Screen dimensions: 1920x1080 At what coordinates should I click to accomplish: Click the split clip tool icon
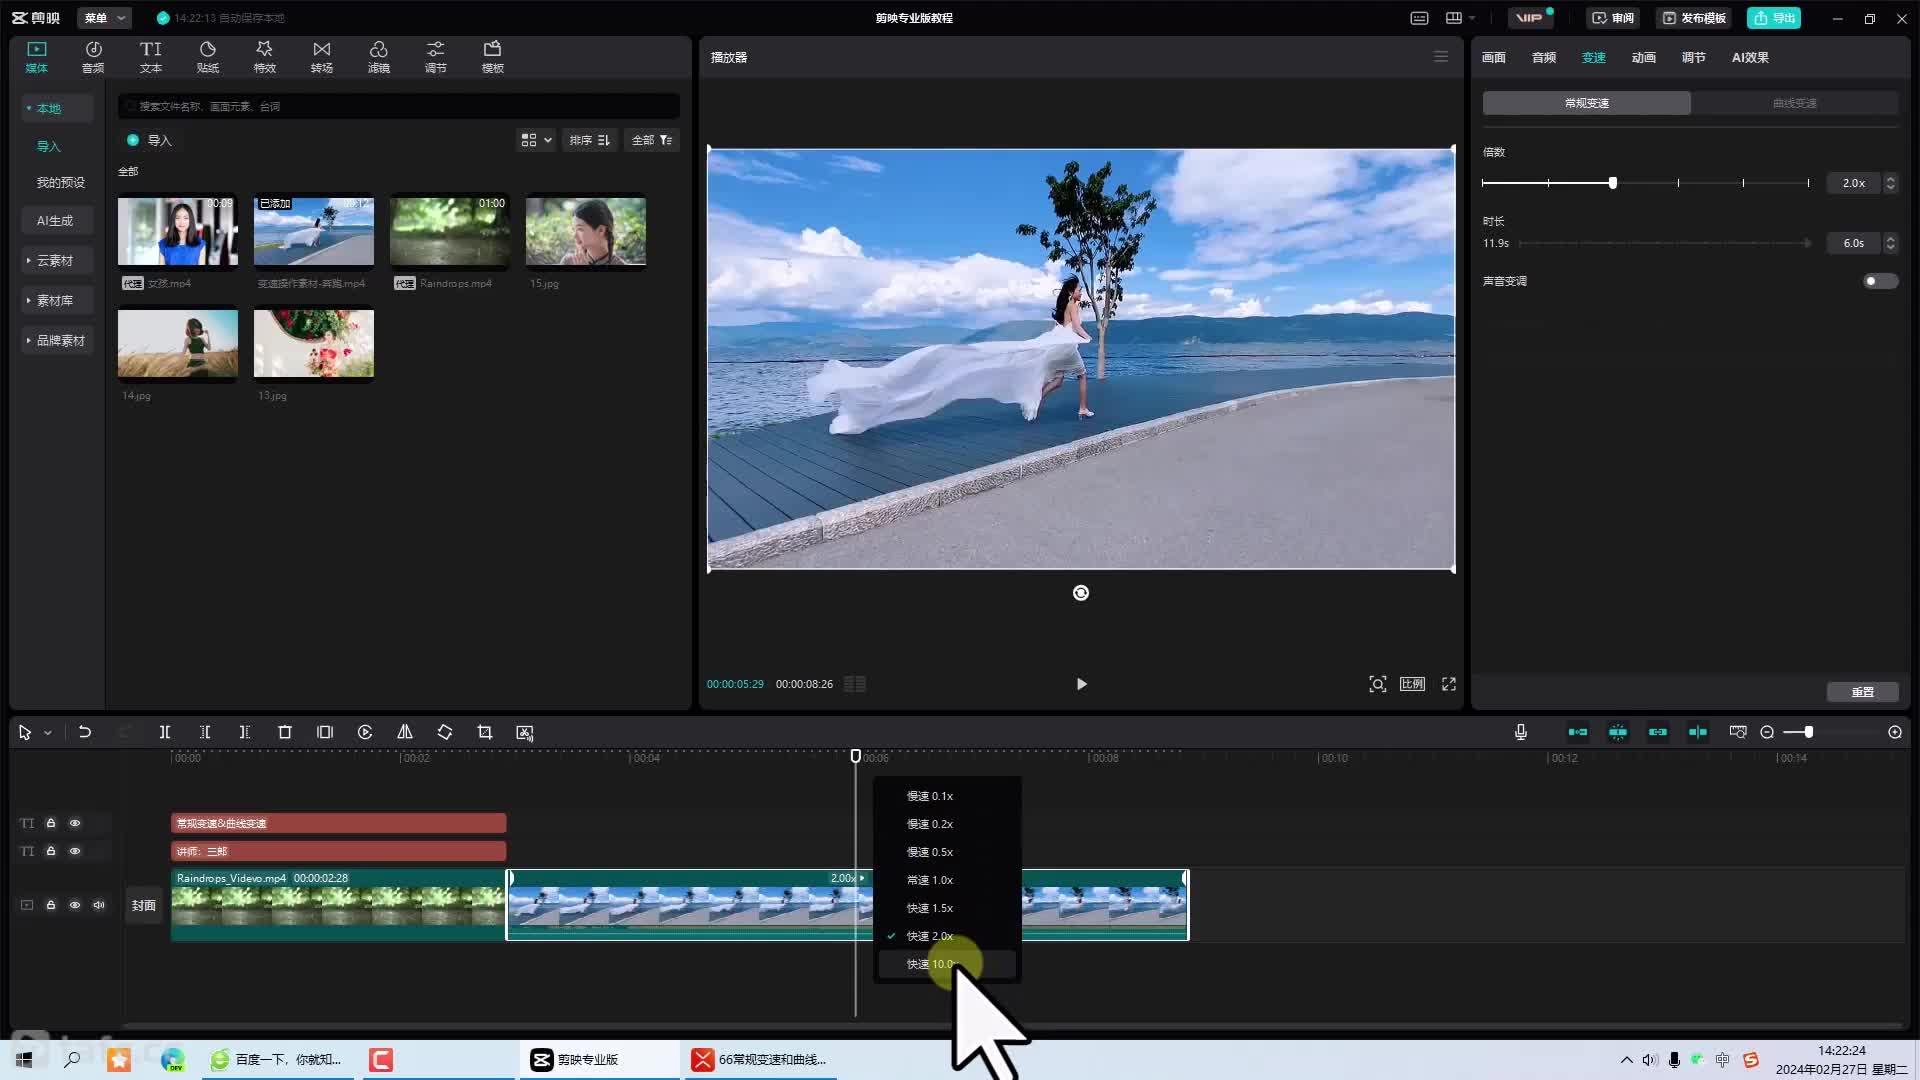pyautogui.click(x=165, y=732)
